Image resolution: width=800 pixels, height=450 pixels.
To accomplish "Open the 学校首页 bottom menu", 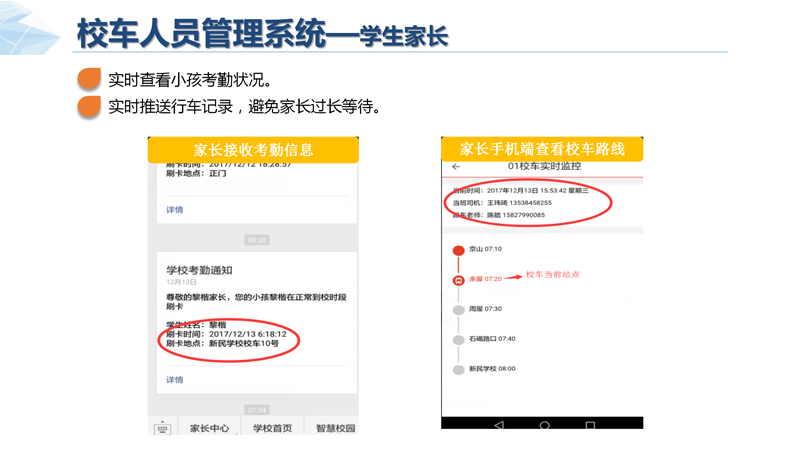I will (x=272, y=428).
